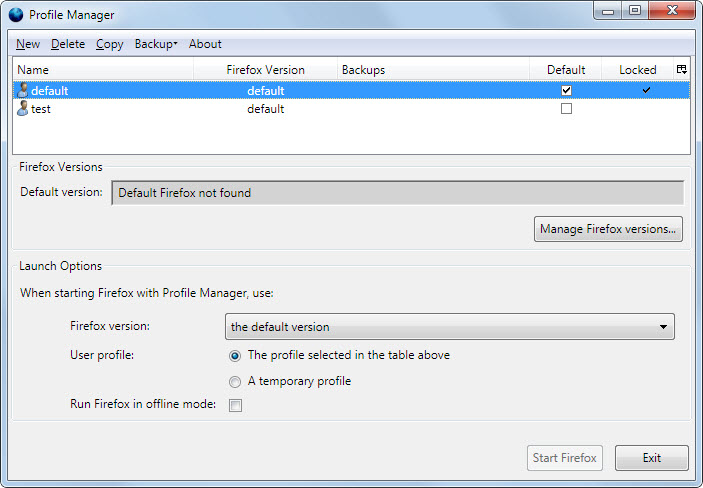Click the user icon beside default profile

click(x=22, y=90)
